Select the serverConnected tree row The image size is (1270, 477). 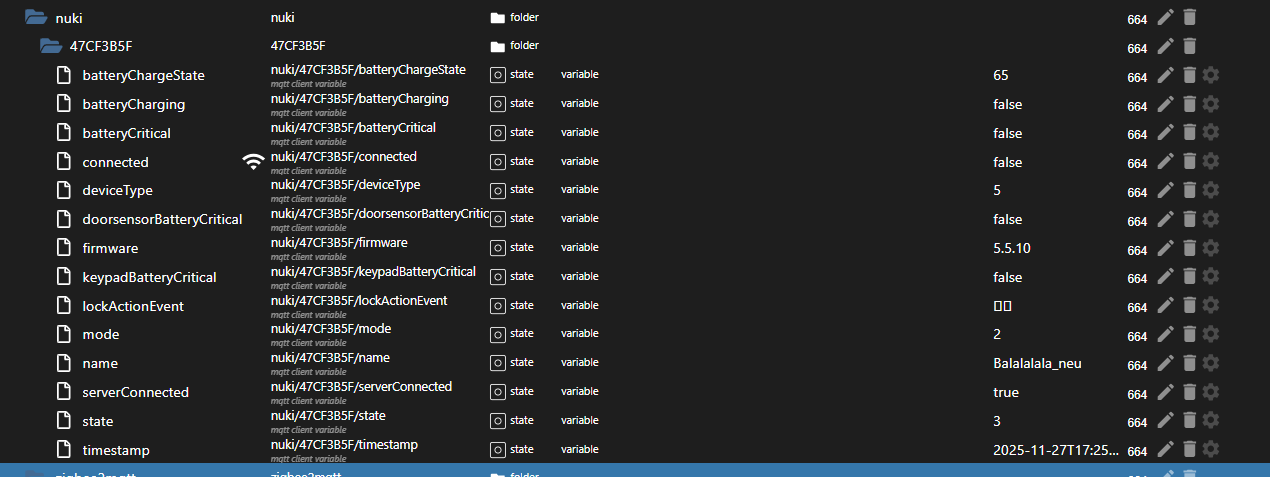point(635,392)
